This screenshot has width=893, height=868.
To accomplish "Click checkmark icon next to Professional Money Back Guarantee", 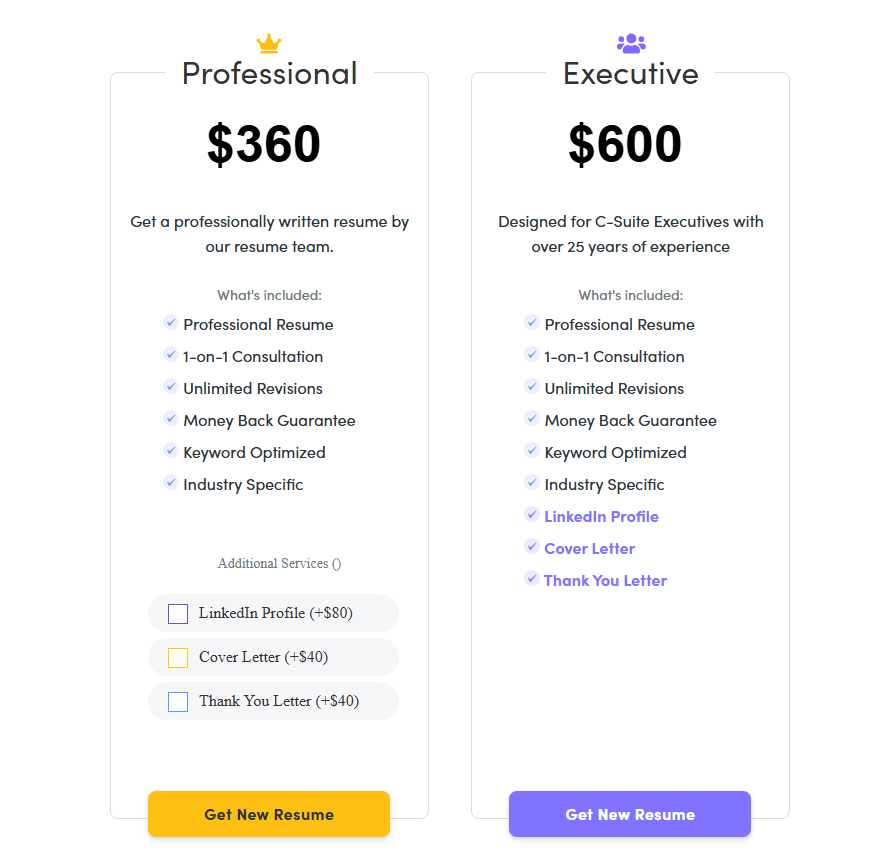I will (171, 419).
